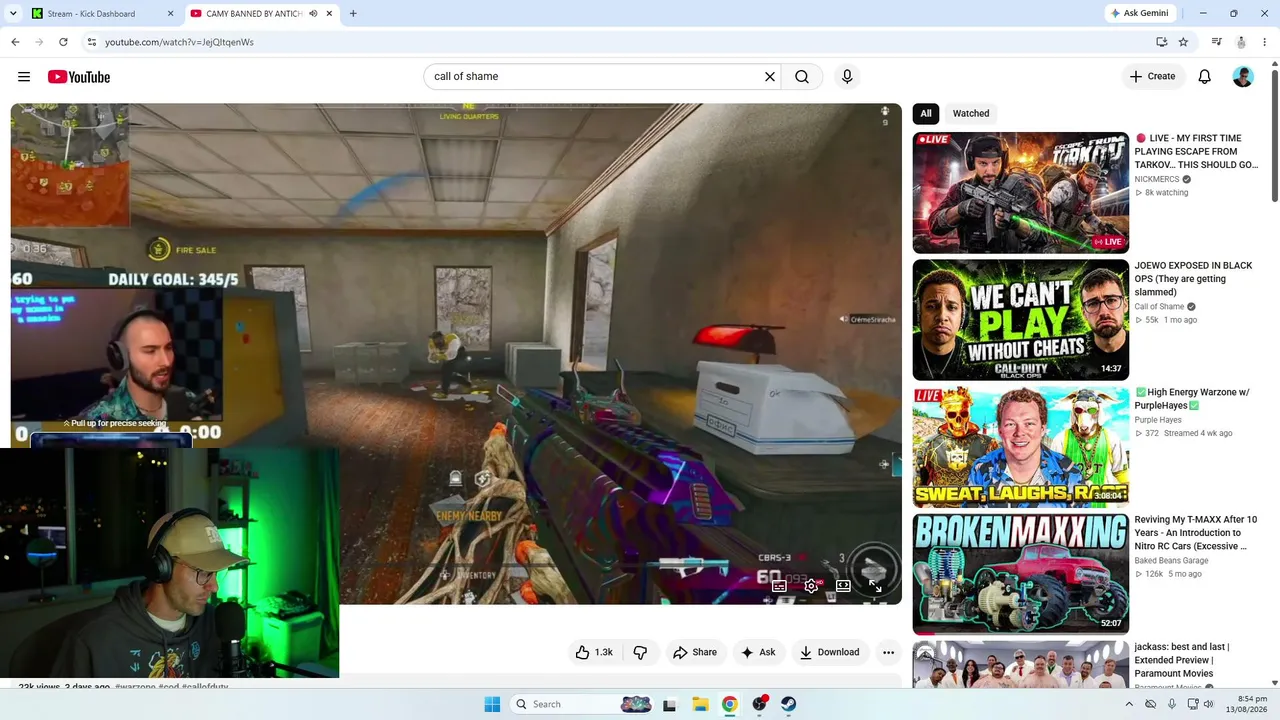Click the Windows taskbar search box
This screenshot has width=1280, height=720.
pos(582,704)
